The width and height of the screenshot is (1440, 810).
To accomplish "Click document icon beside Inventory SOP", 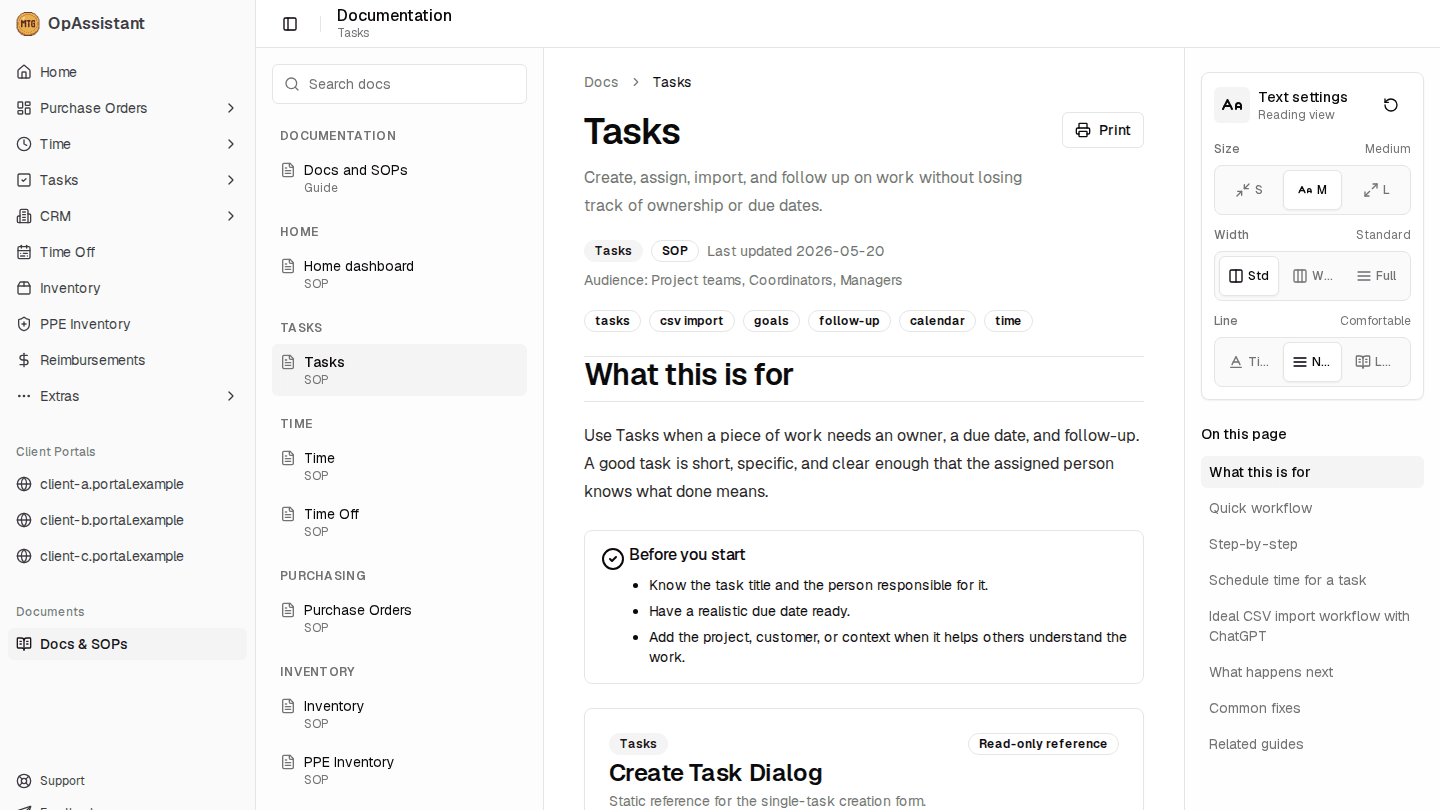I will (288, 706).
